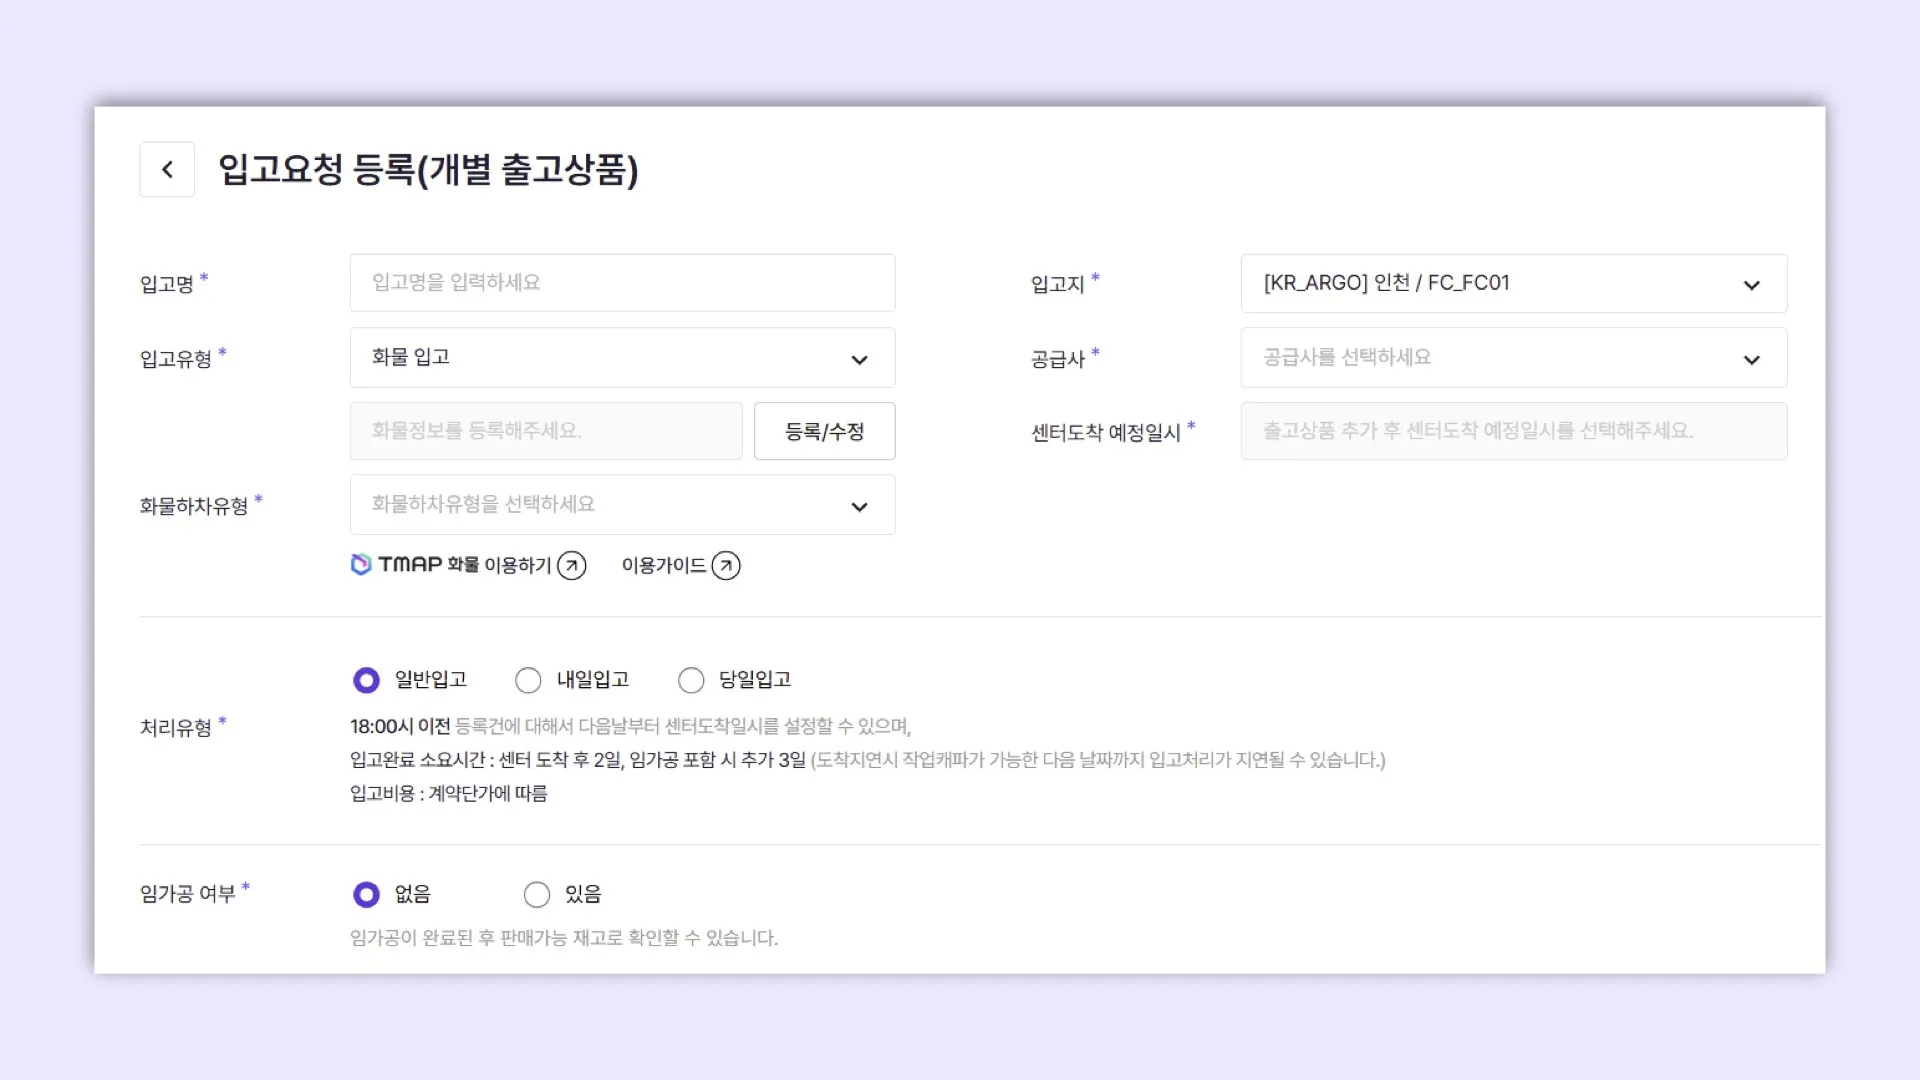Open the 이용가이드 link
The image size is (1920, 1080).
pyautogui.click(x=664, y=566)
